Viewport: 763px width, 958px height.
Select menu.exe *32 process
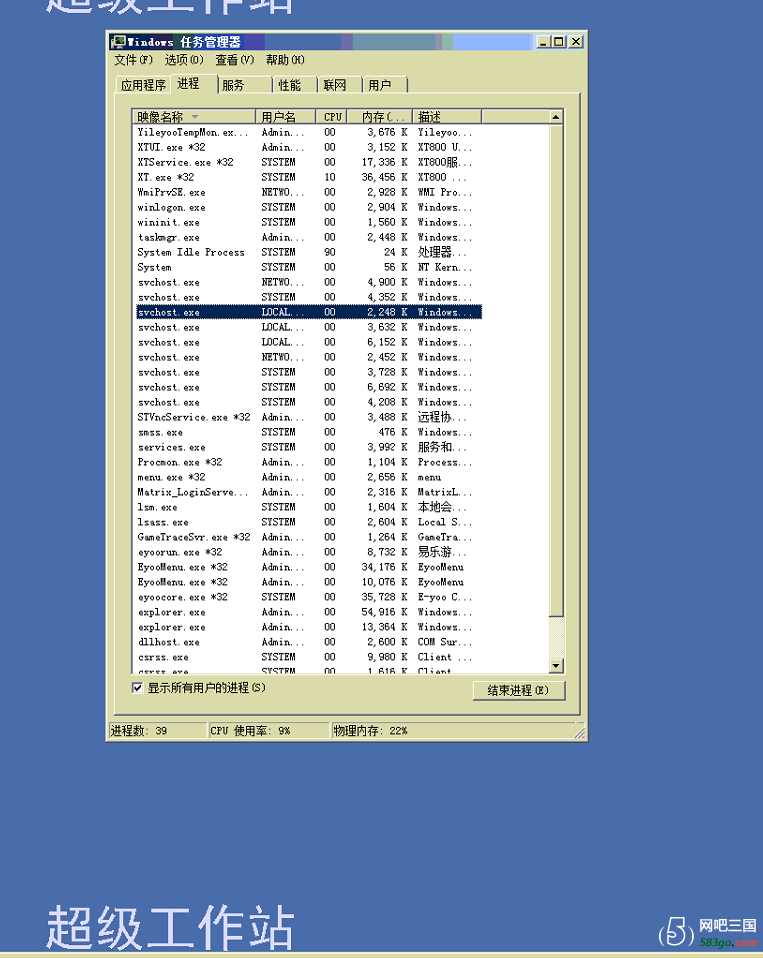pyautogui.click(x=308, y=477)
